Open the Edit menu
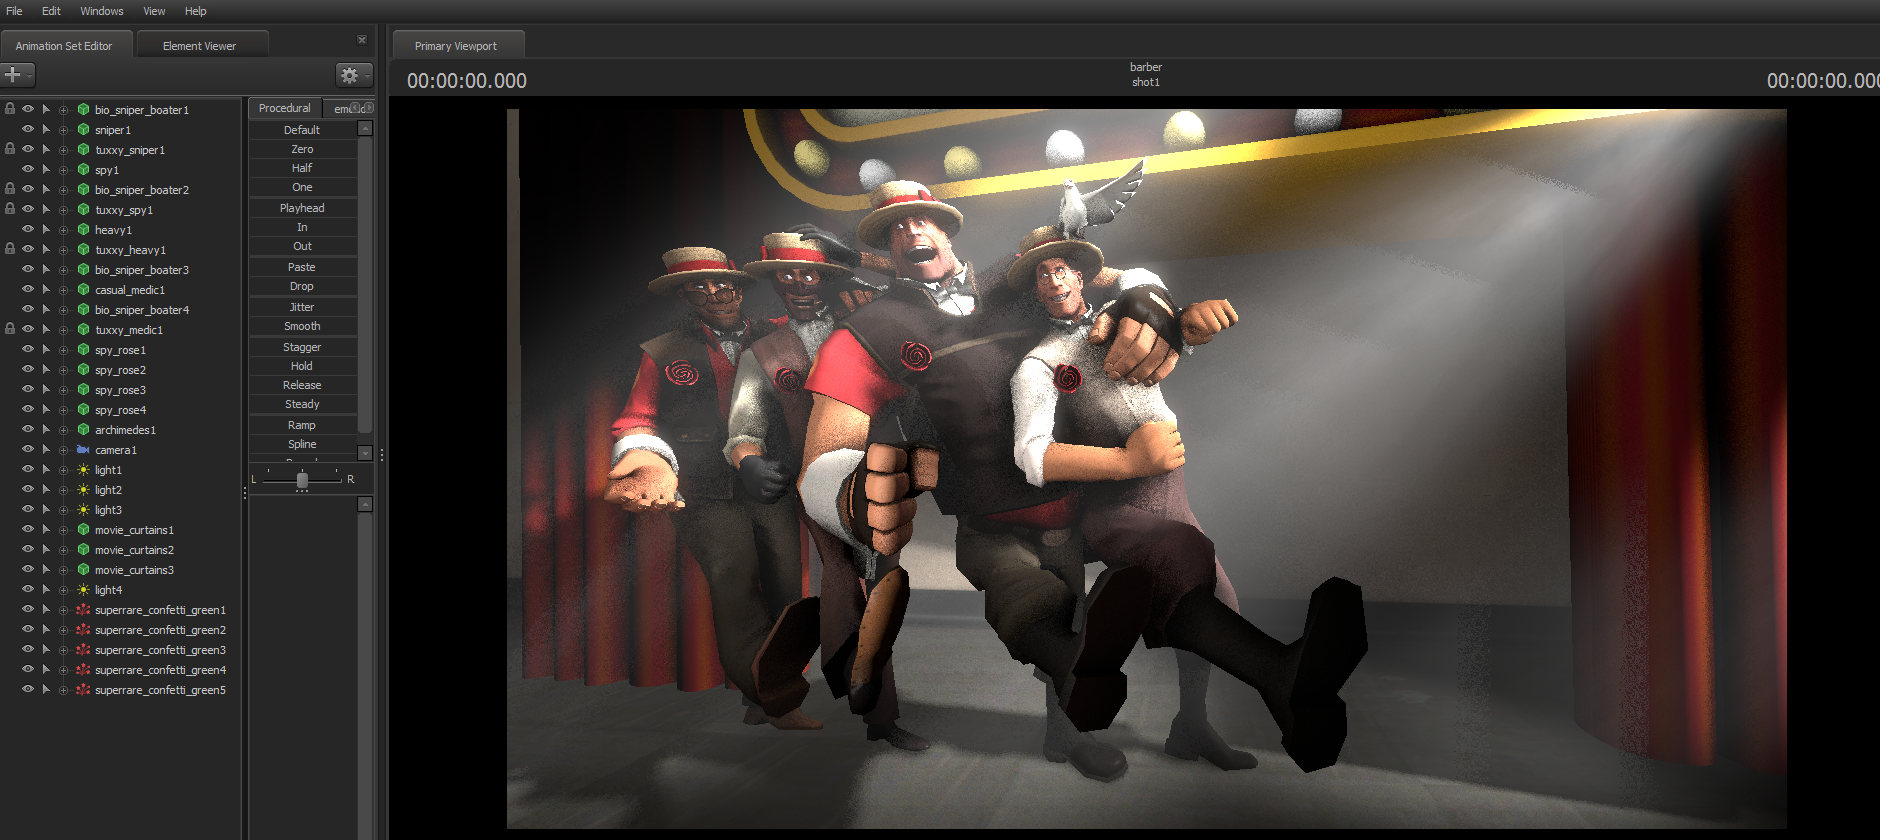Screen dimensions: 1880x840 (51, 11)
